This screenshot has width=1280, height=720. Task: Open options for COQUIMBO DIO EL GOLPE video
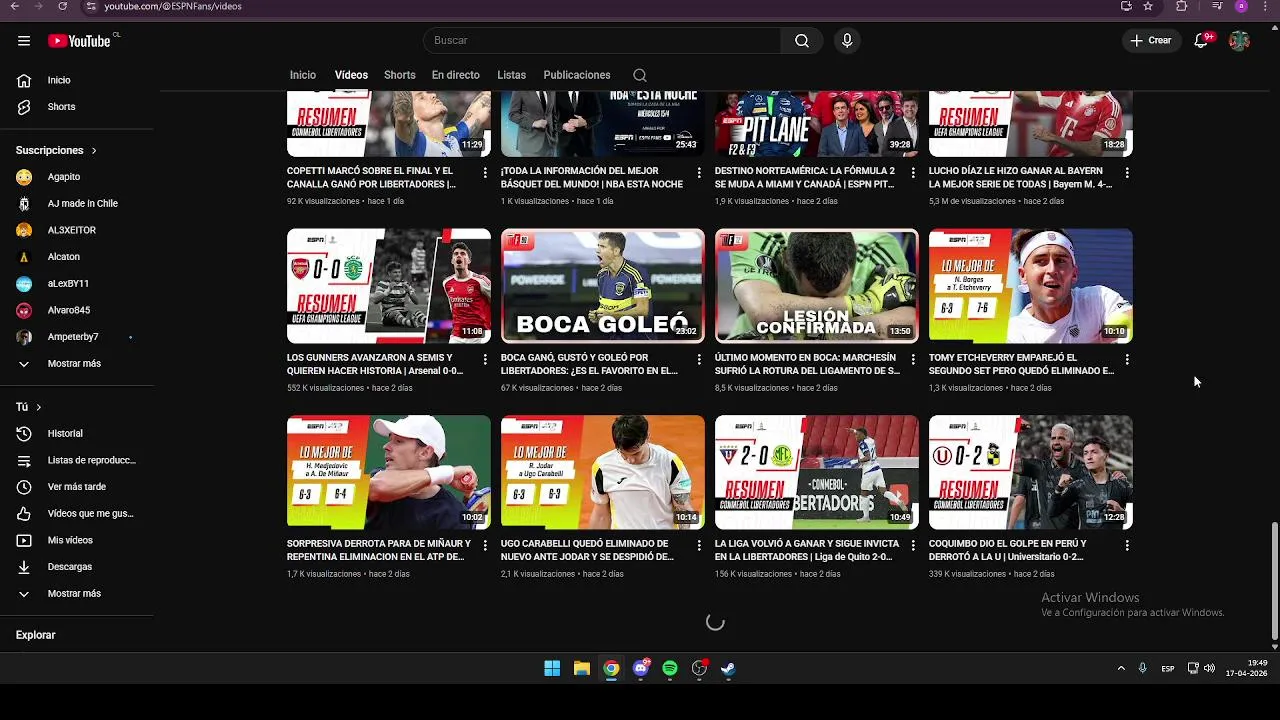pyautogui.click(x=1127, y=546)
